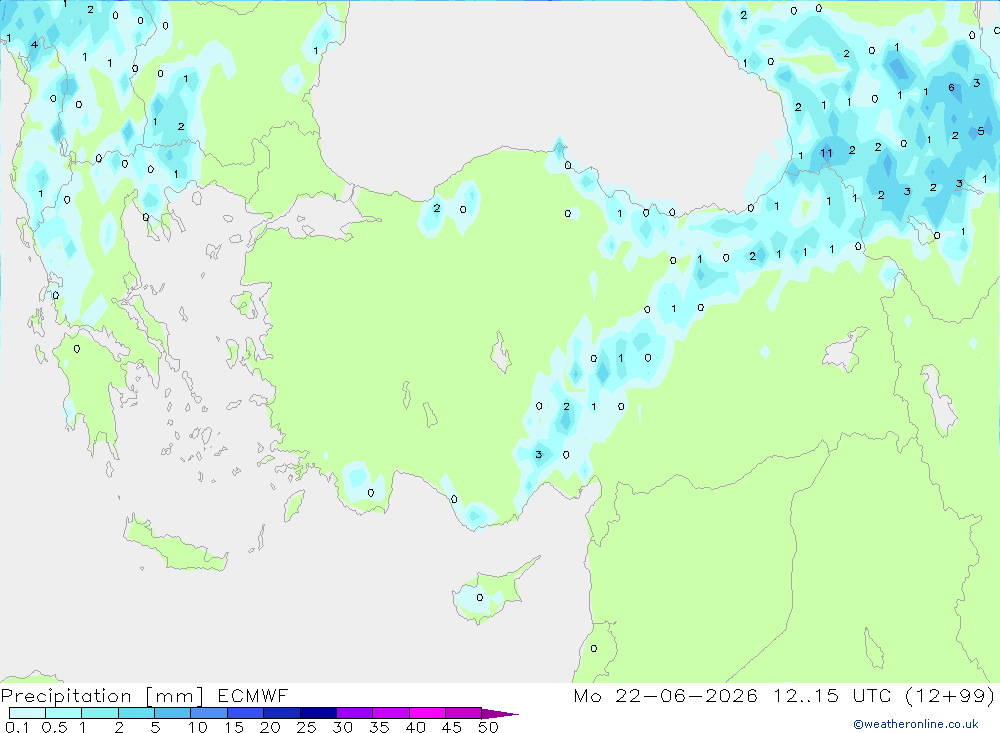Viewport: 1000px width, 733px height.
Task: Click the legend tick label "40"
Action: 415,727
